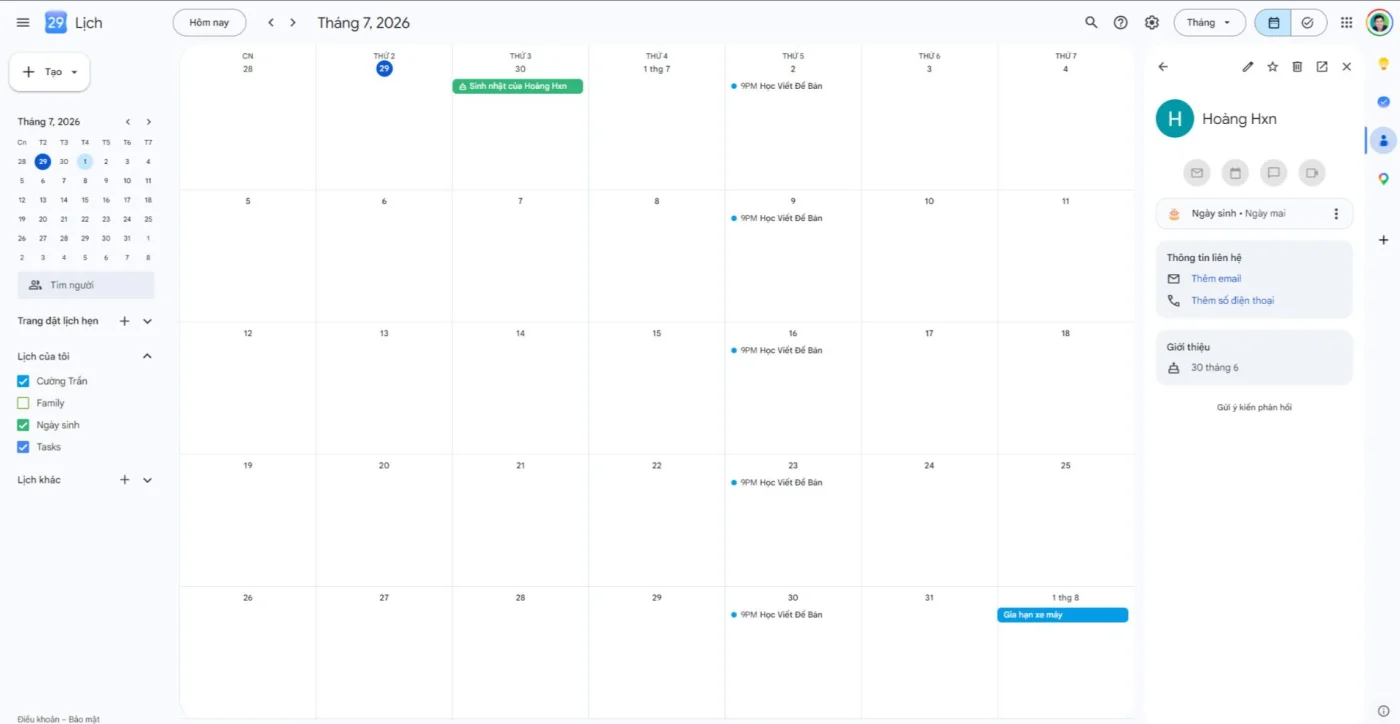Click the Thêm email link
1400x724 pixels.
tap(1216, 279)
